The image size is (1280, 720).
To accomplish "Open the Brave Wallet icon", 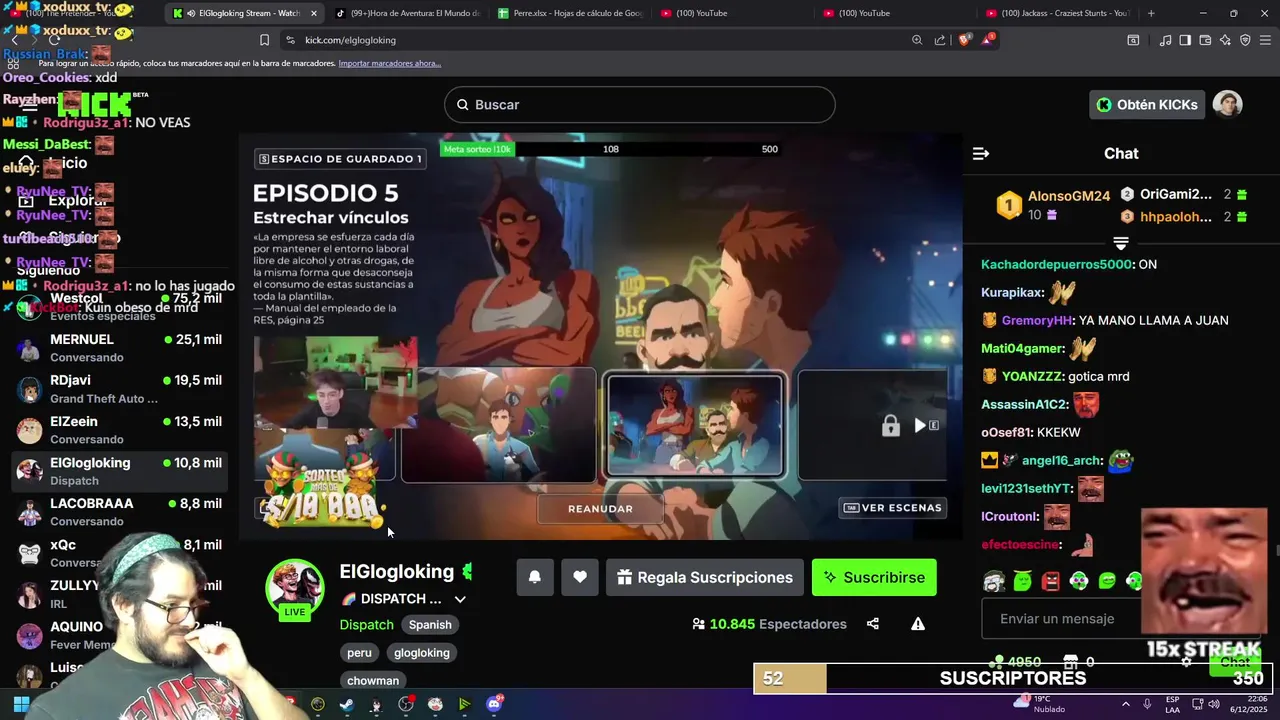I will [x=1205, y=40].
